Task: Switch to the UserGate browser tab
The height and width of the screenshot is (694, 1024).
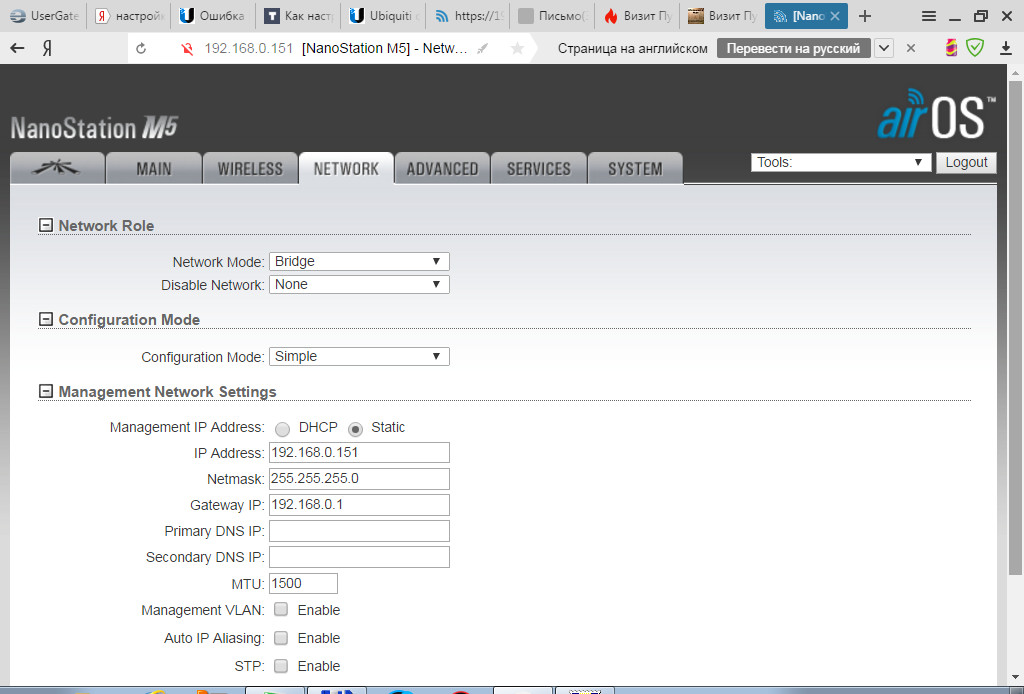Action: click(44, 16)
